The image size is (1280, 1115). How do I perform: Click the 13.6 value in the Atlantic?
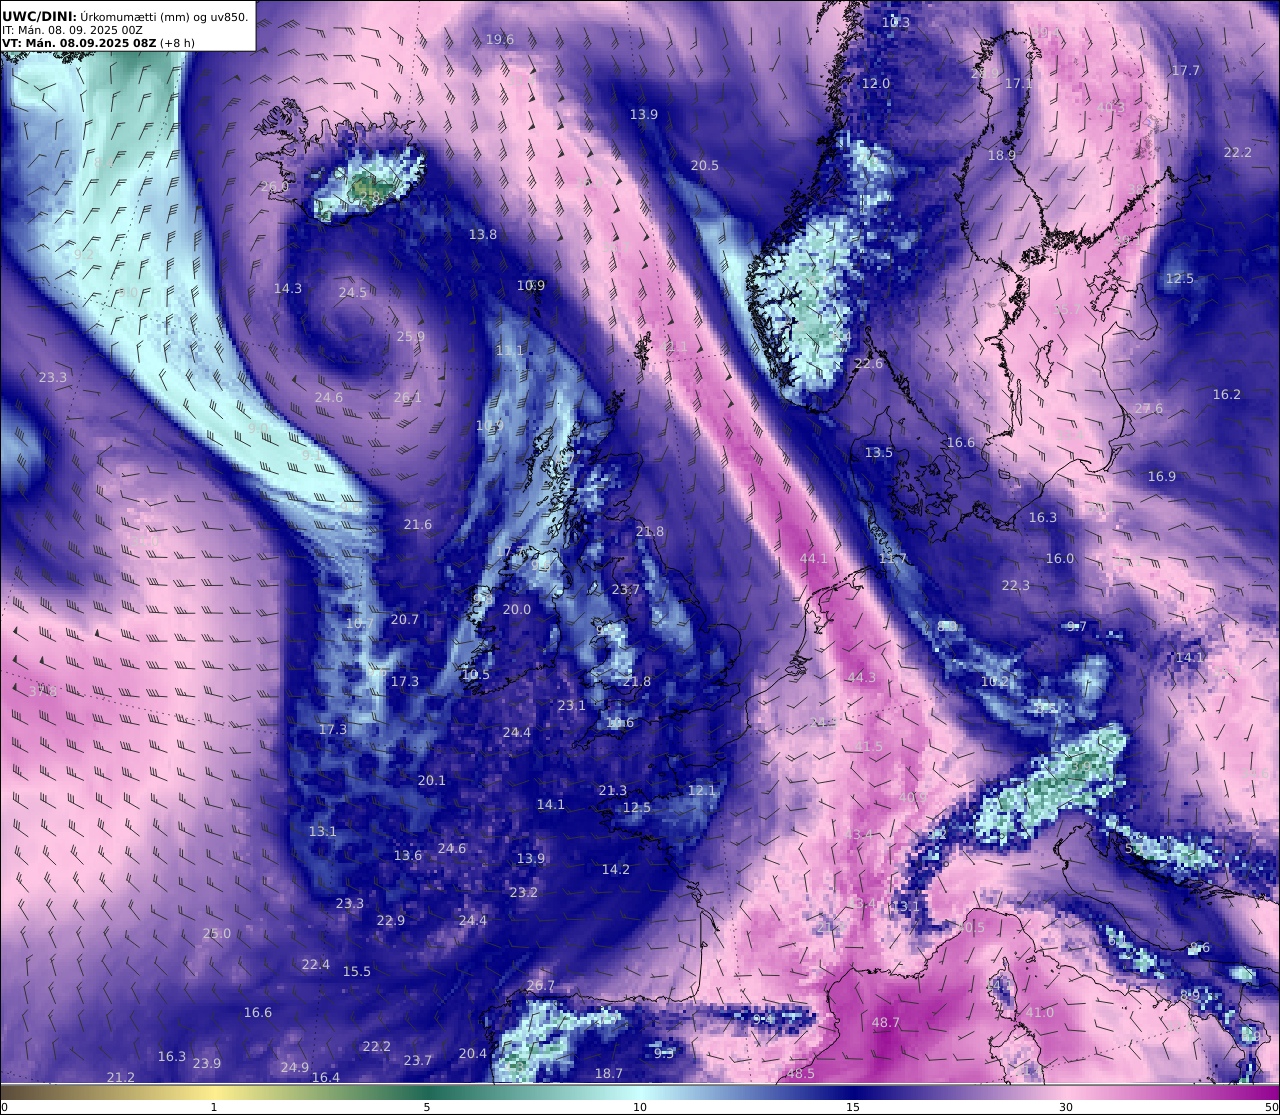click(x=408, y=856)
